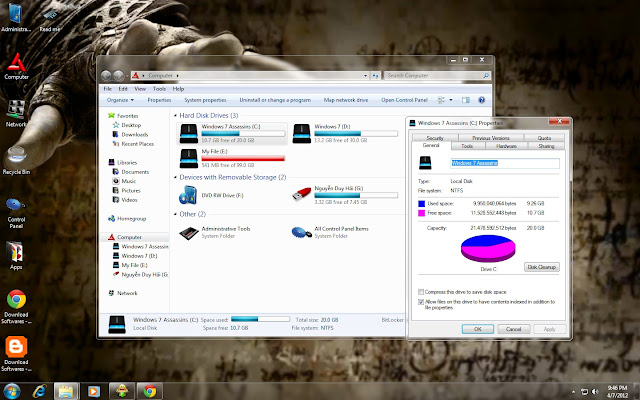Viewport: 640px width, 400px height.
Task: Select the Computer desktop icon
Action: 16,66
